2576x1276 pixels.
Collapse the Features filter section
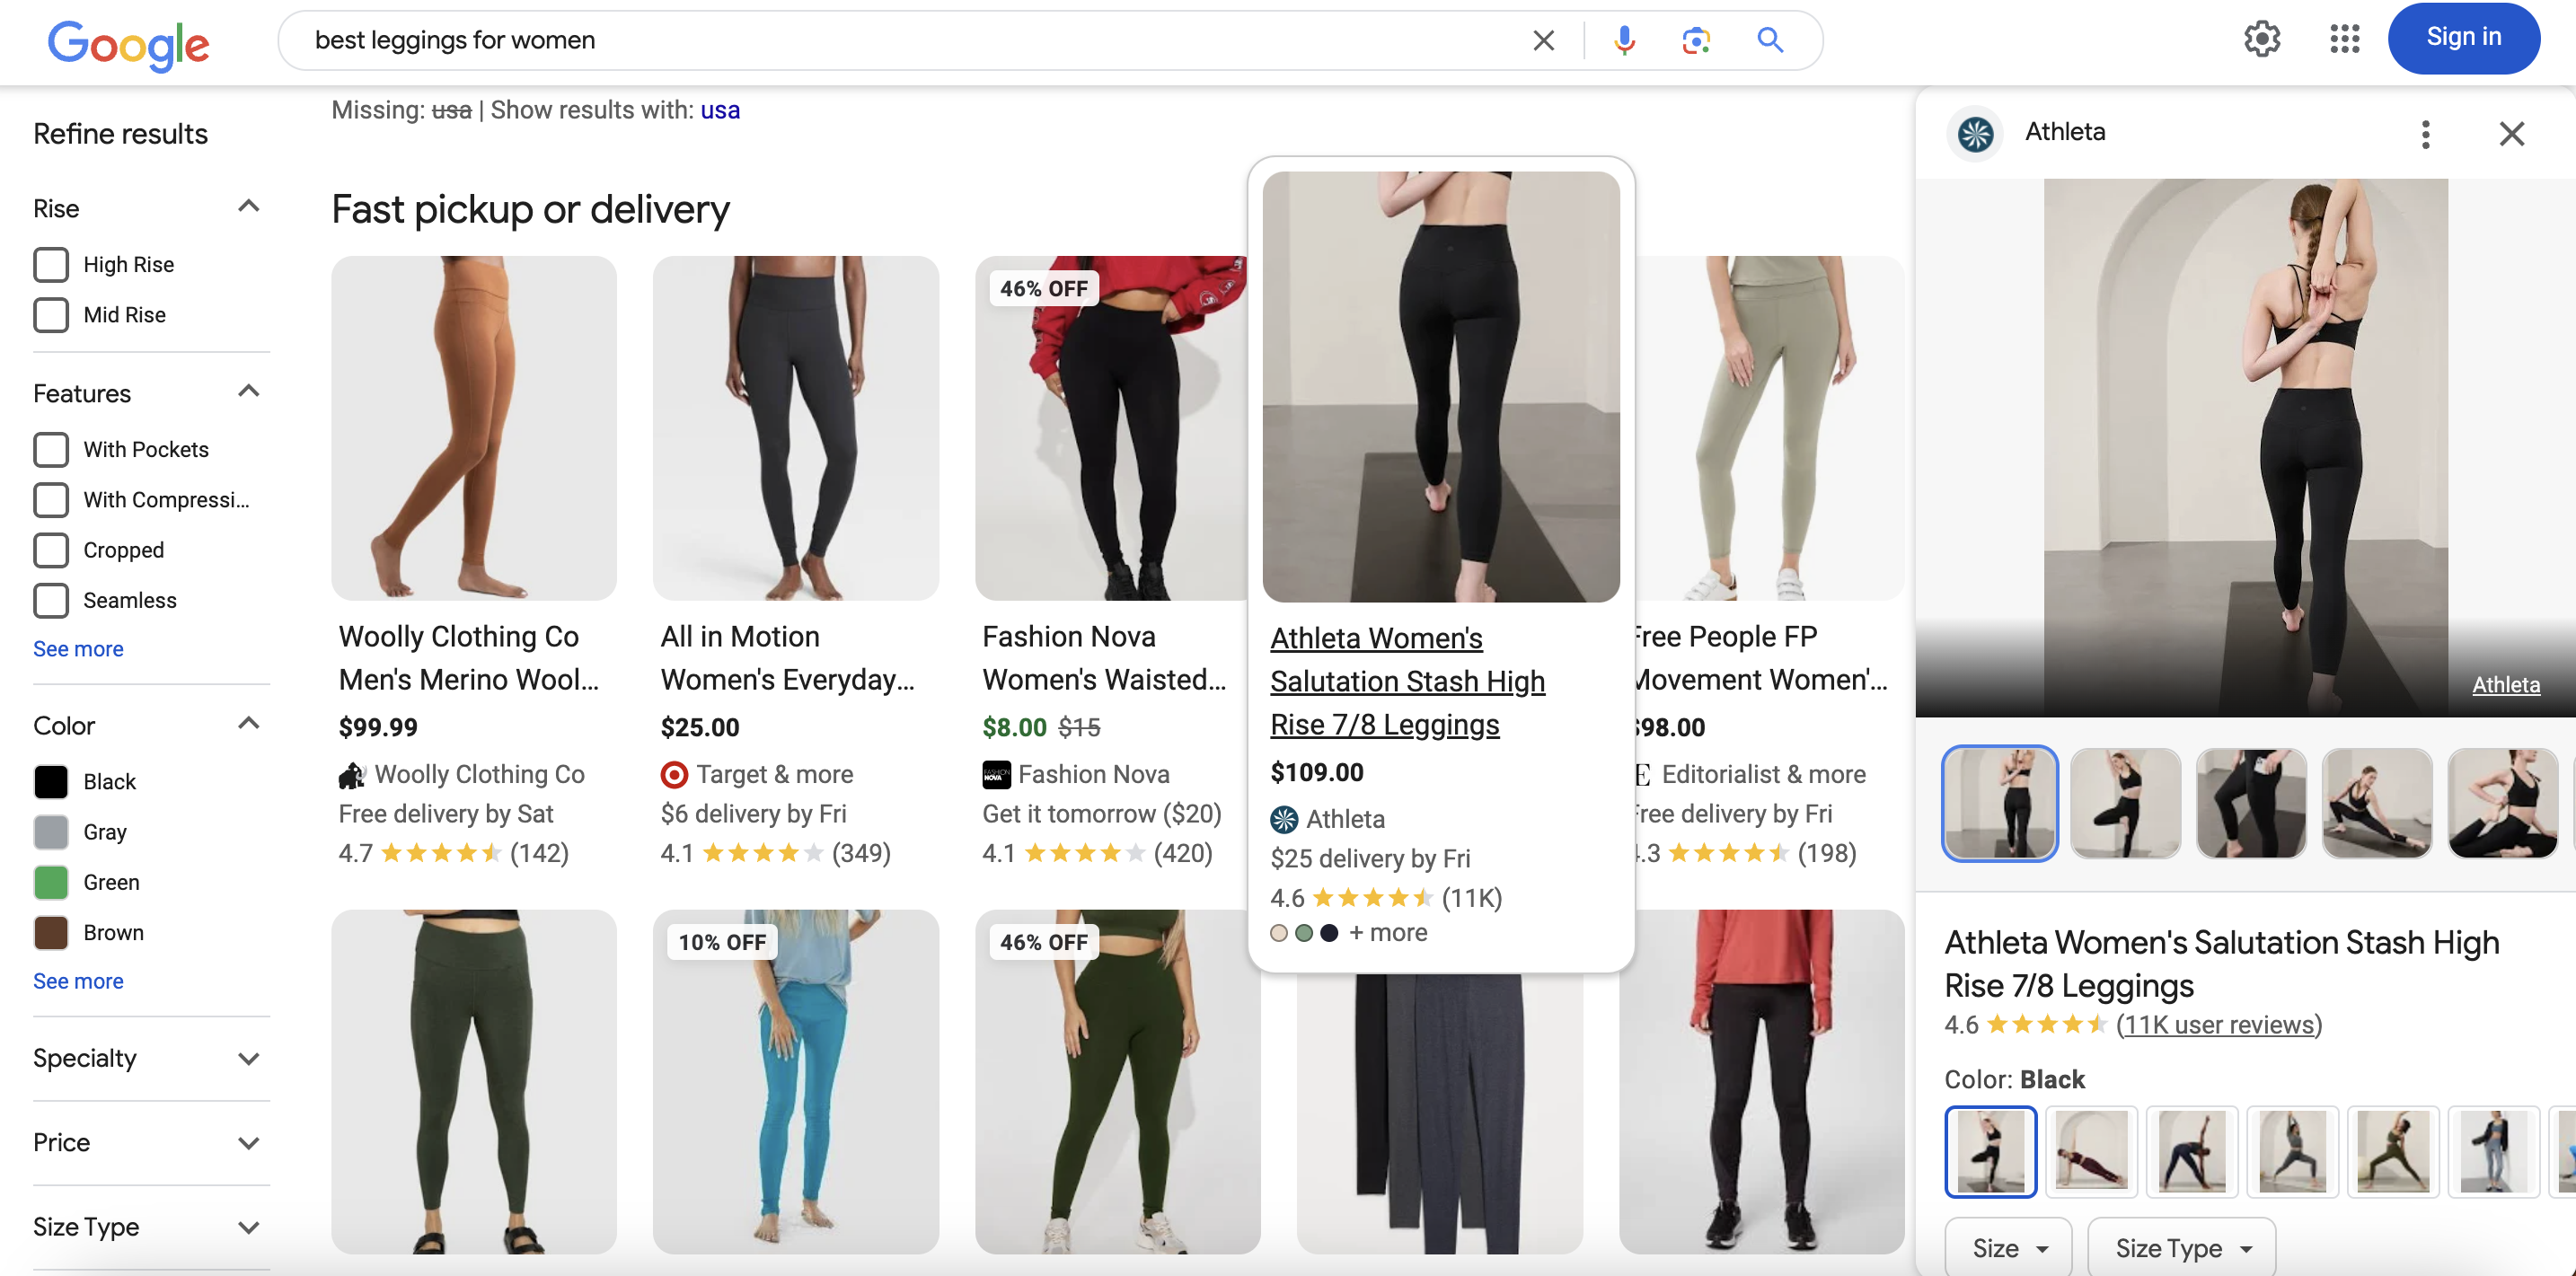[249, 392]
